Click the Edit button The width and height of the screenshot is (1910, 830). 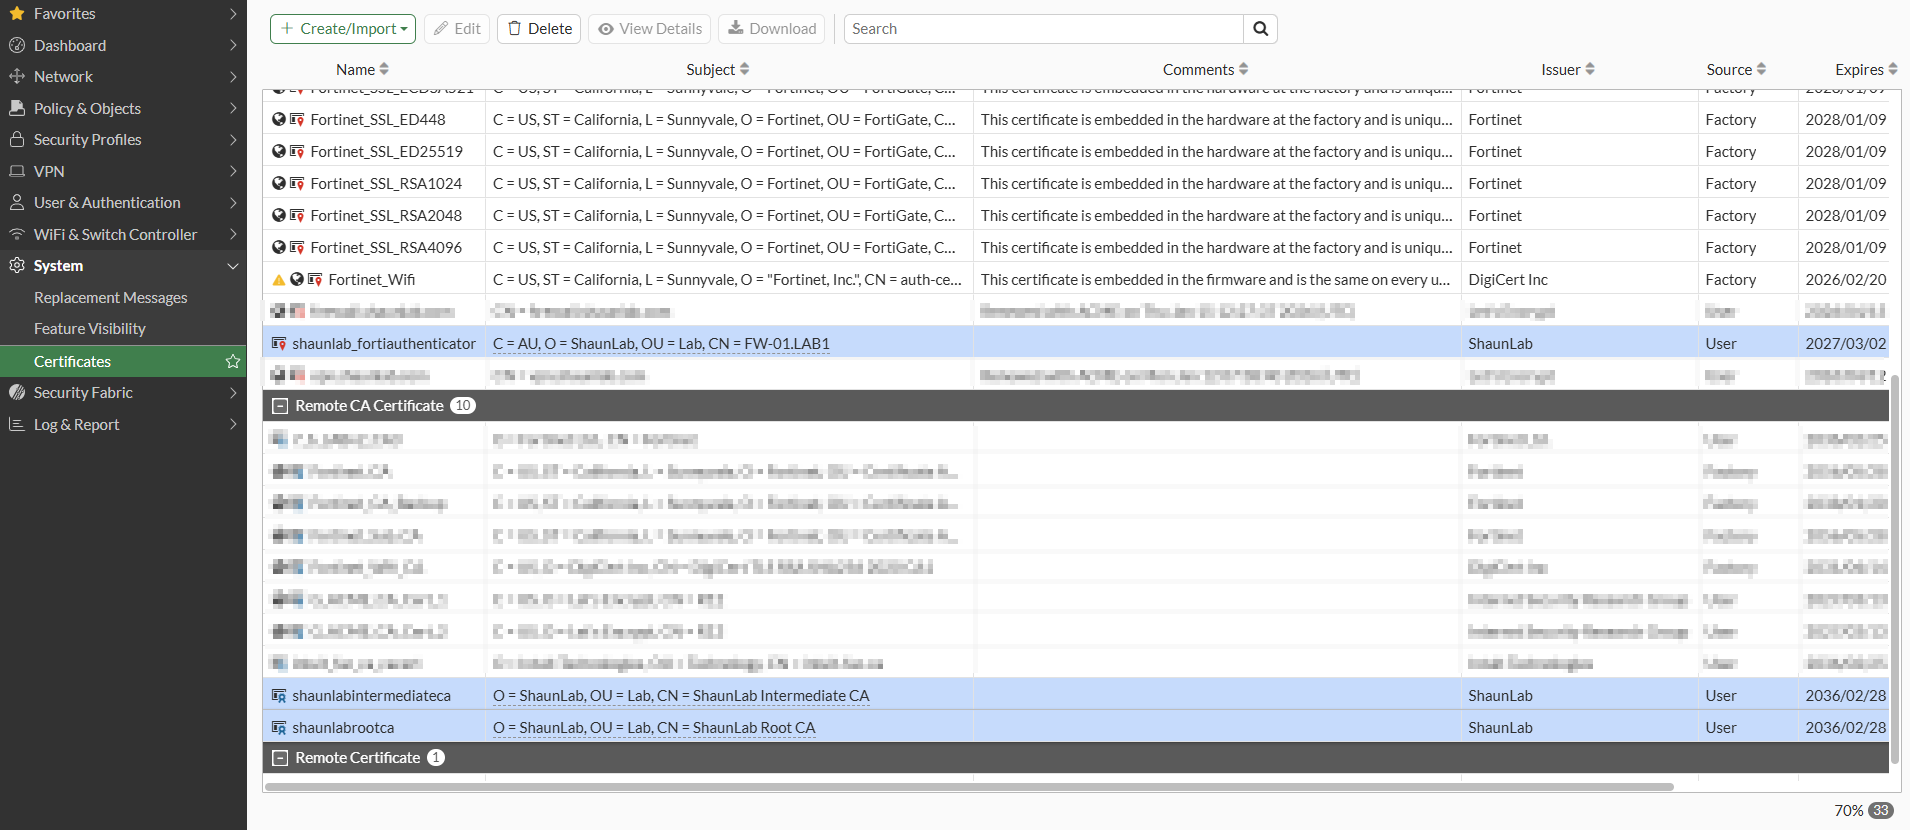tap(457, 29)
